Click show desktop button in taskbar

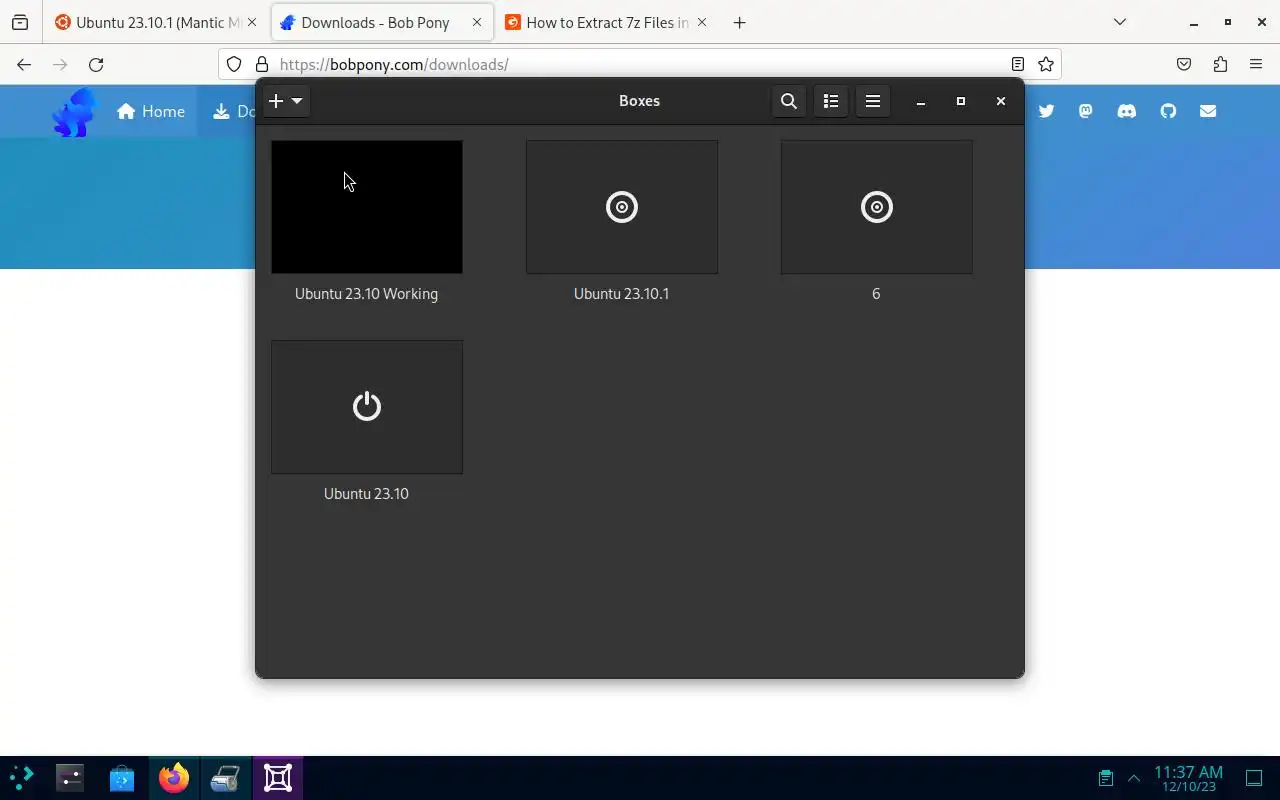coord(1254,778)
